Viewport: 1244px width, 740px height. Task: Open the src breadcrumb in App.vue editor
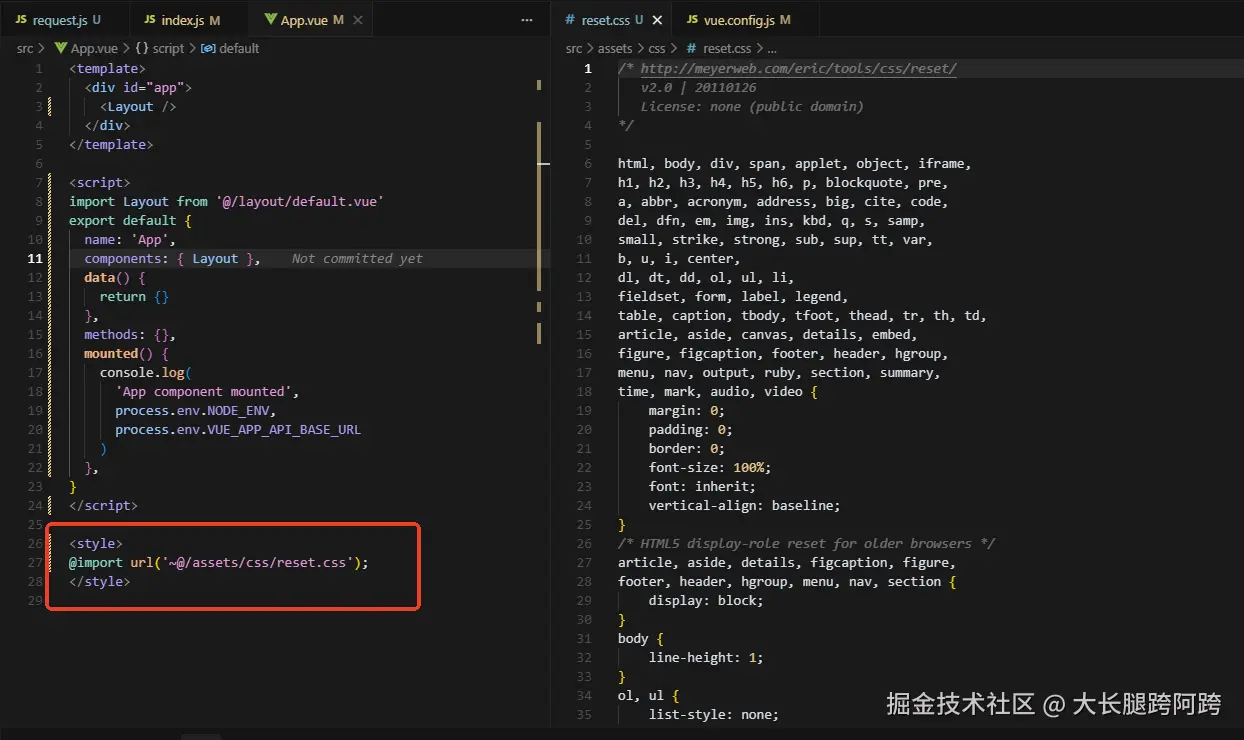click(x=25, y=48)
